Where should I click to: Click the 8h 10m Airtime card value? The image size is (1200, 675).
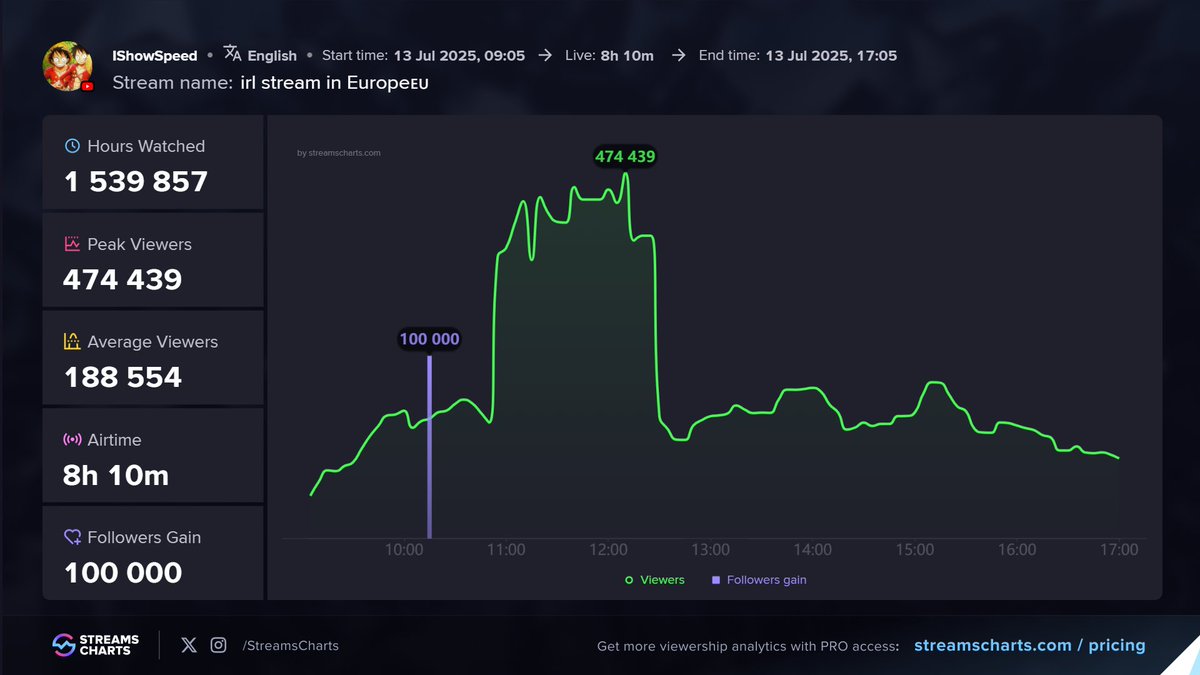[116, 475]
